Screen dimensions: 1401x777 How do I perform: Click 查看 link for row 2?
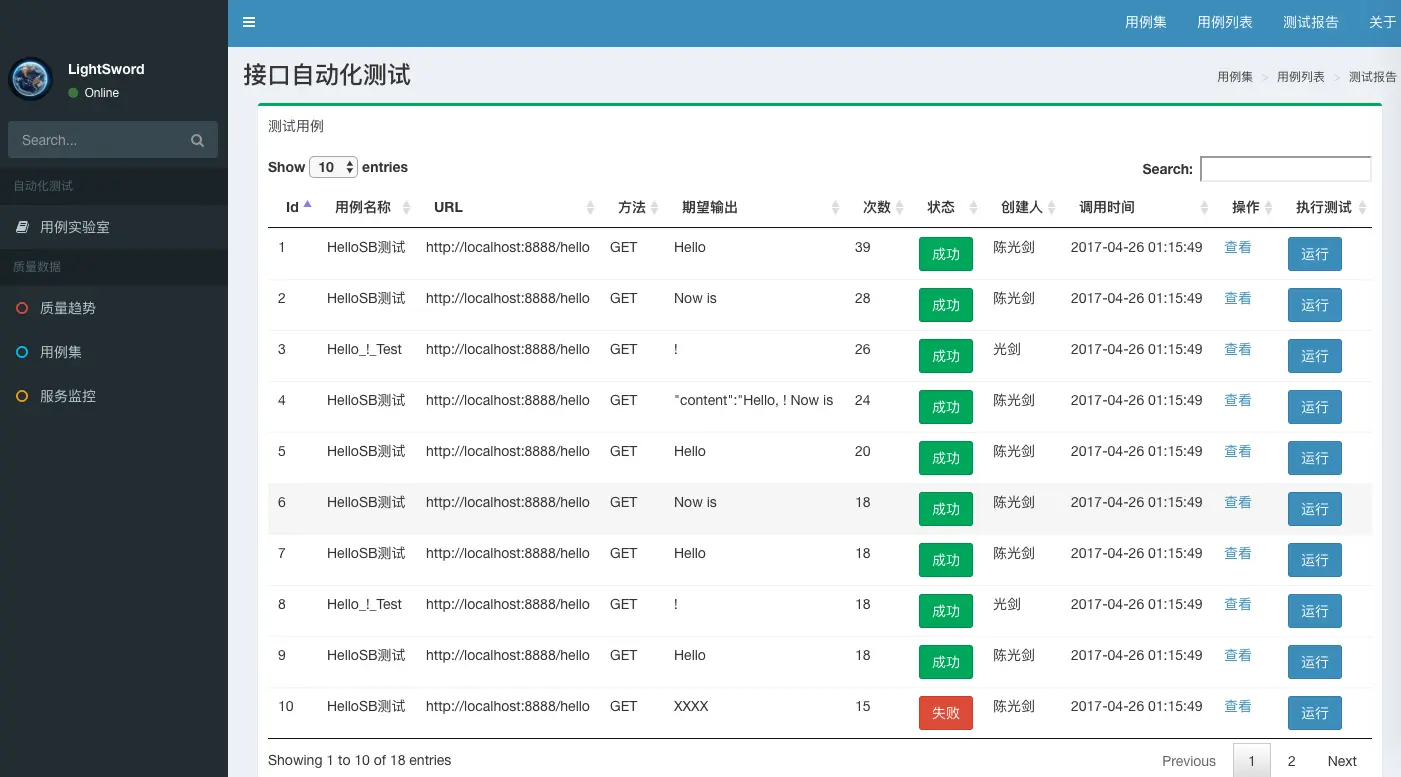coord(1238,298)
